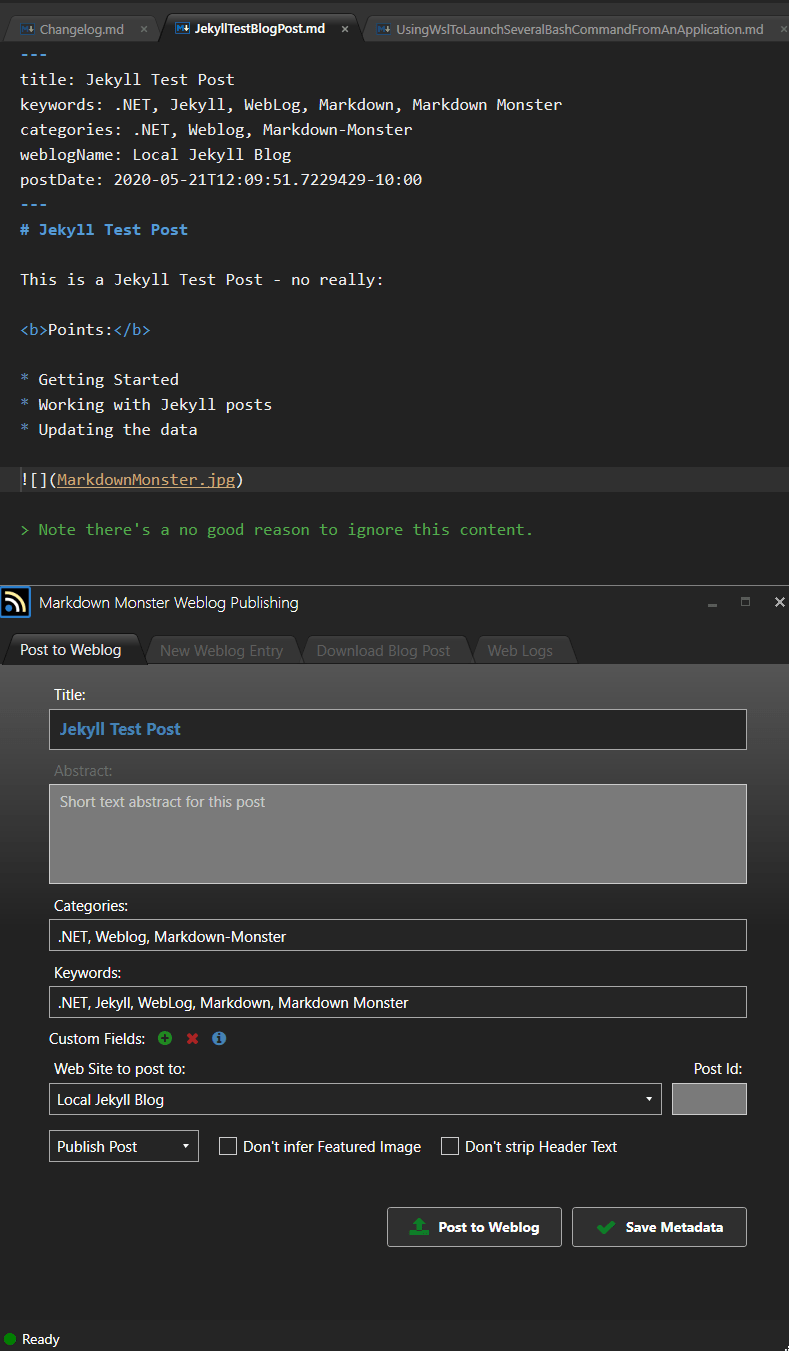This screenshot has height=1351, width=789.
Task: Click the '* Working with Jekyll posts' line
Action: (146, 404)
